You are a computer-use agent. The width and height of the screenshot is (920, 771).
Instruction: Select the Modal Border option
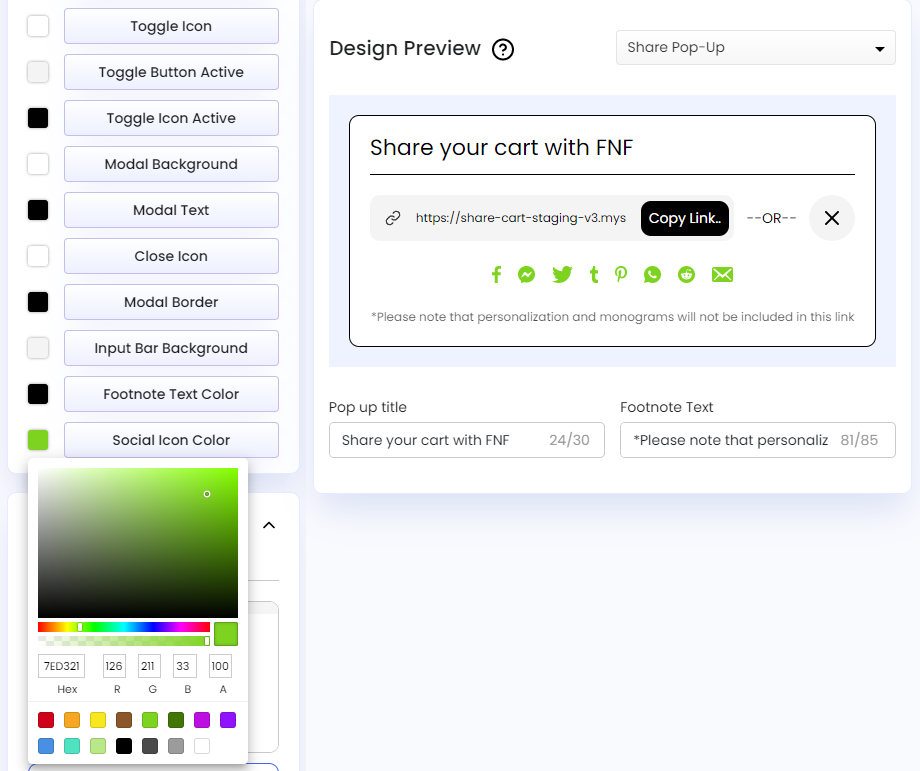point(171,302)
